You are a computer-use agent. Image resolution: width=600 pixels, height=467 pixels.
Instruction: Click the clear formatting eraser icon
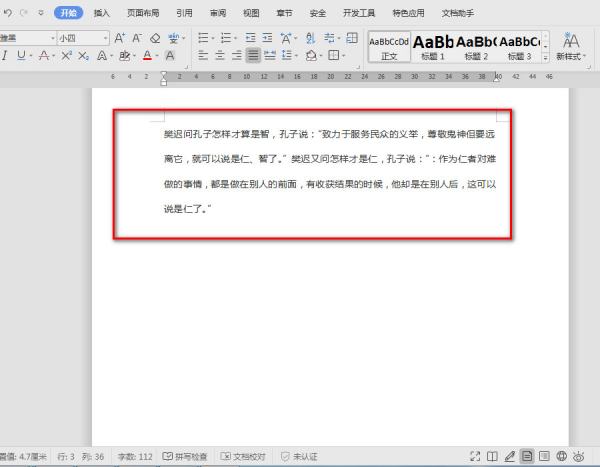click(157, 38)
